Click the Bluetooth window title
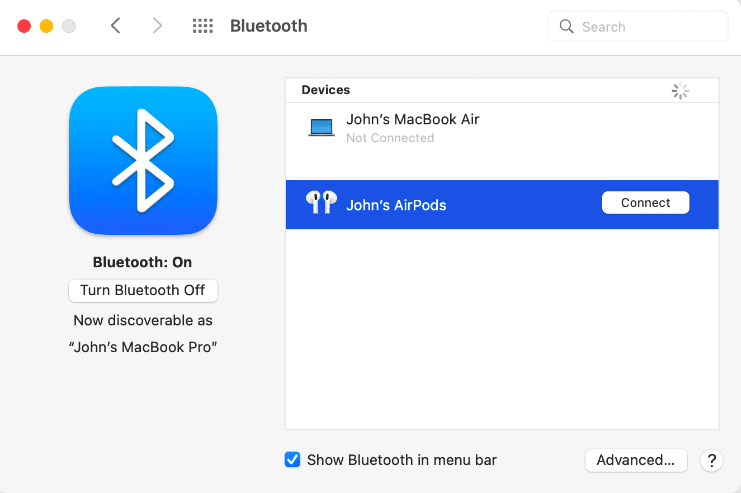The image size is (741, 493). click(x=268, y=26)
